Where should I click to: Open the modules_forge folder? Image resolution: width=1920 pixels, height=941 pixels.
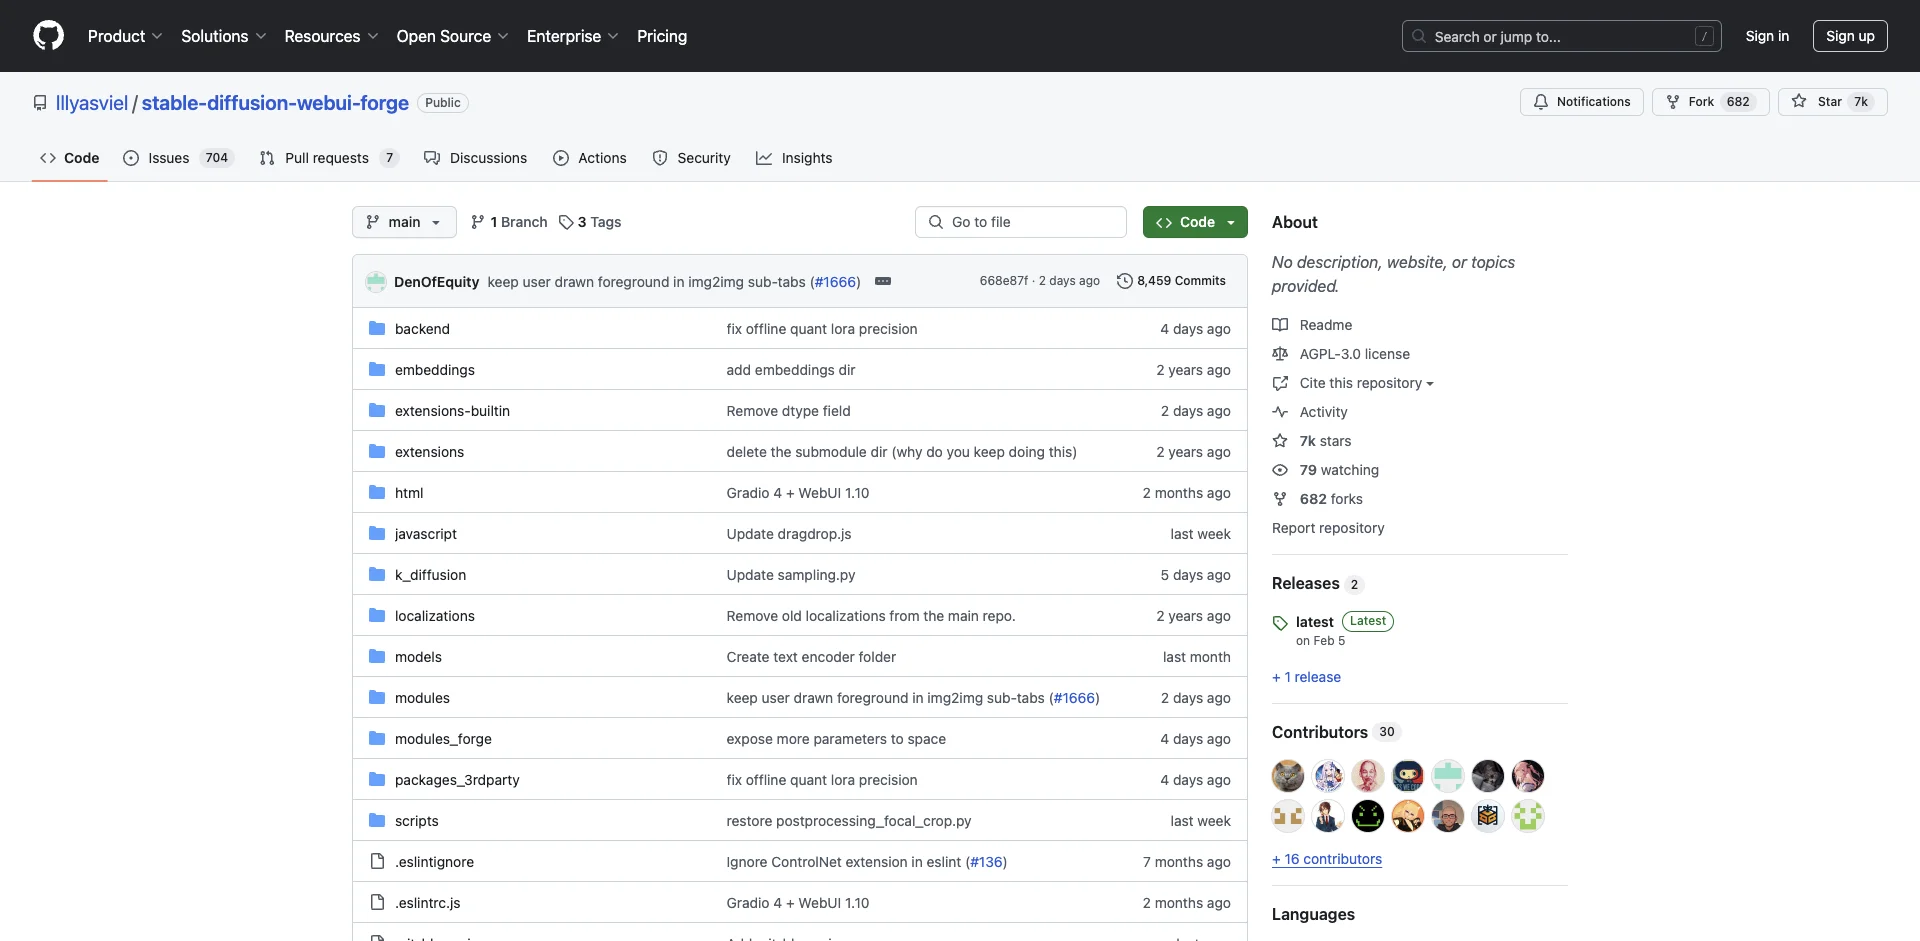(443, 739)
